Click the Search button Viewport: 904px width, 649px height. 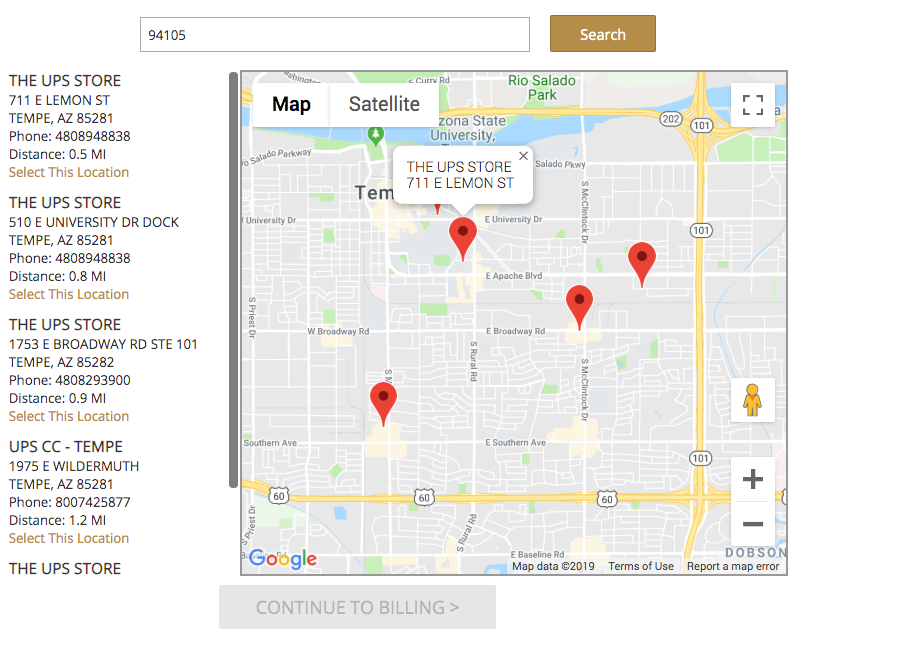click(x=602, y=34)
